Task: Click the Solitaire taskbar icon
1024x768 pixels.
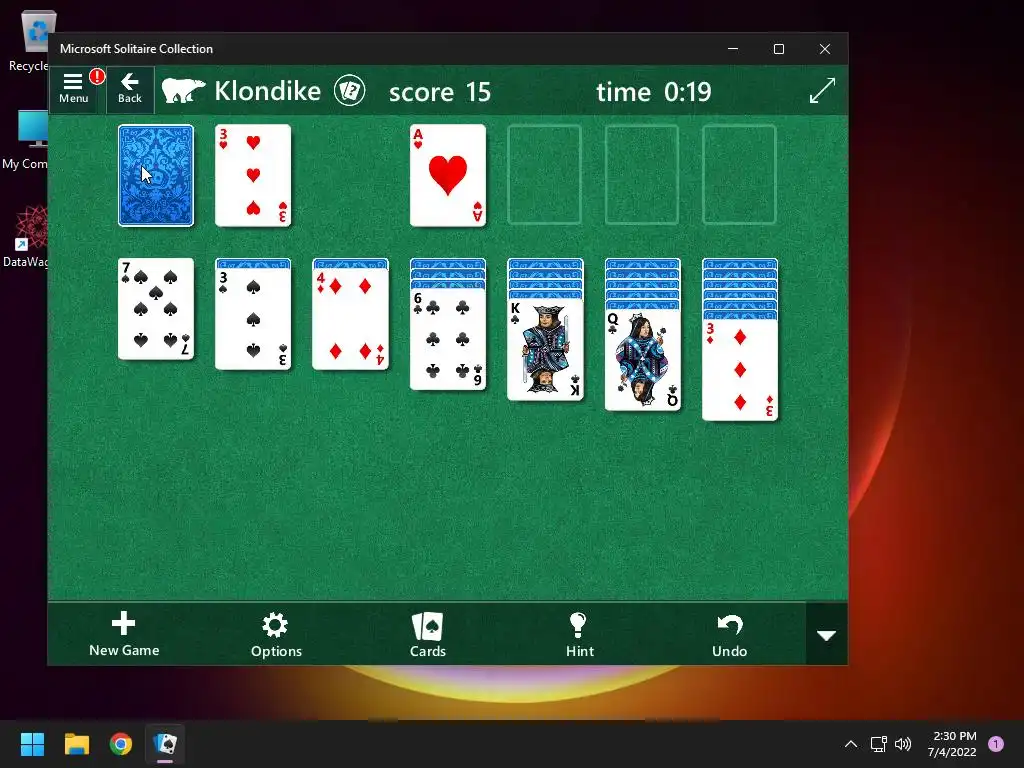Action: click(165, 744)
